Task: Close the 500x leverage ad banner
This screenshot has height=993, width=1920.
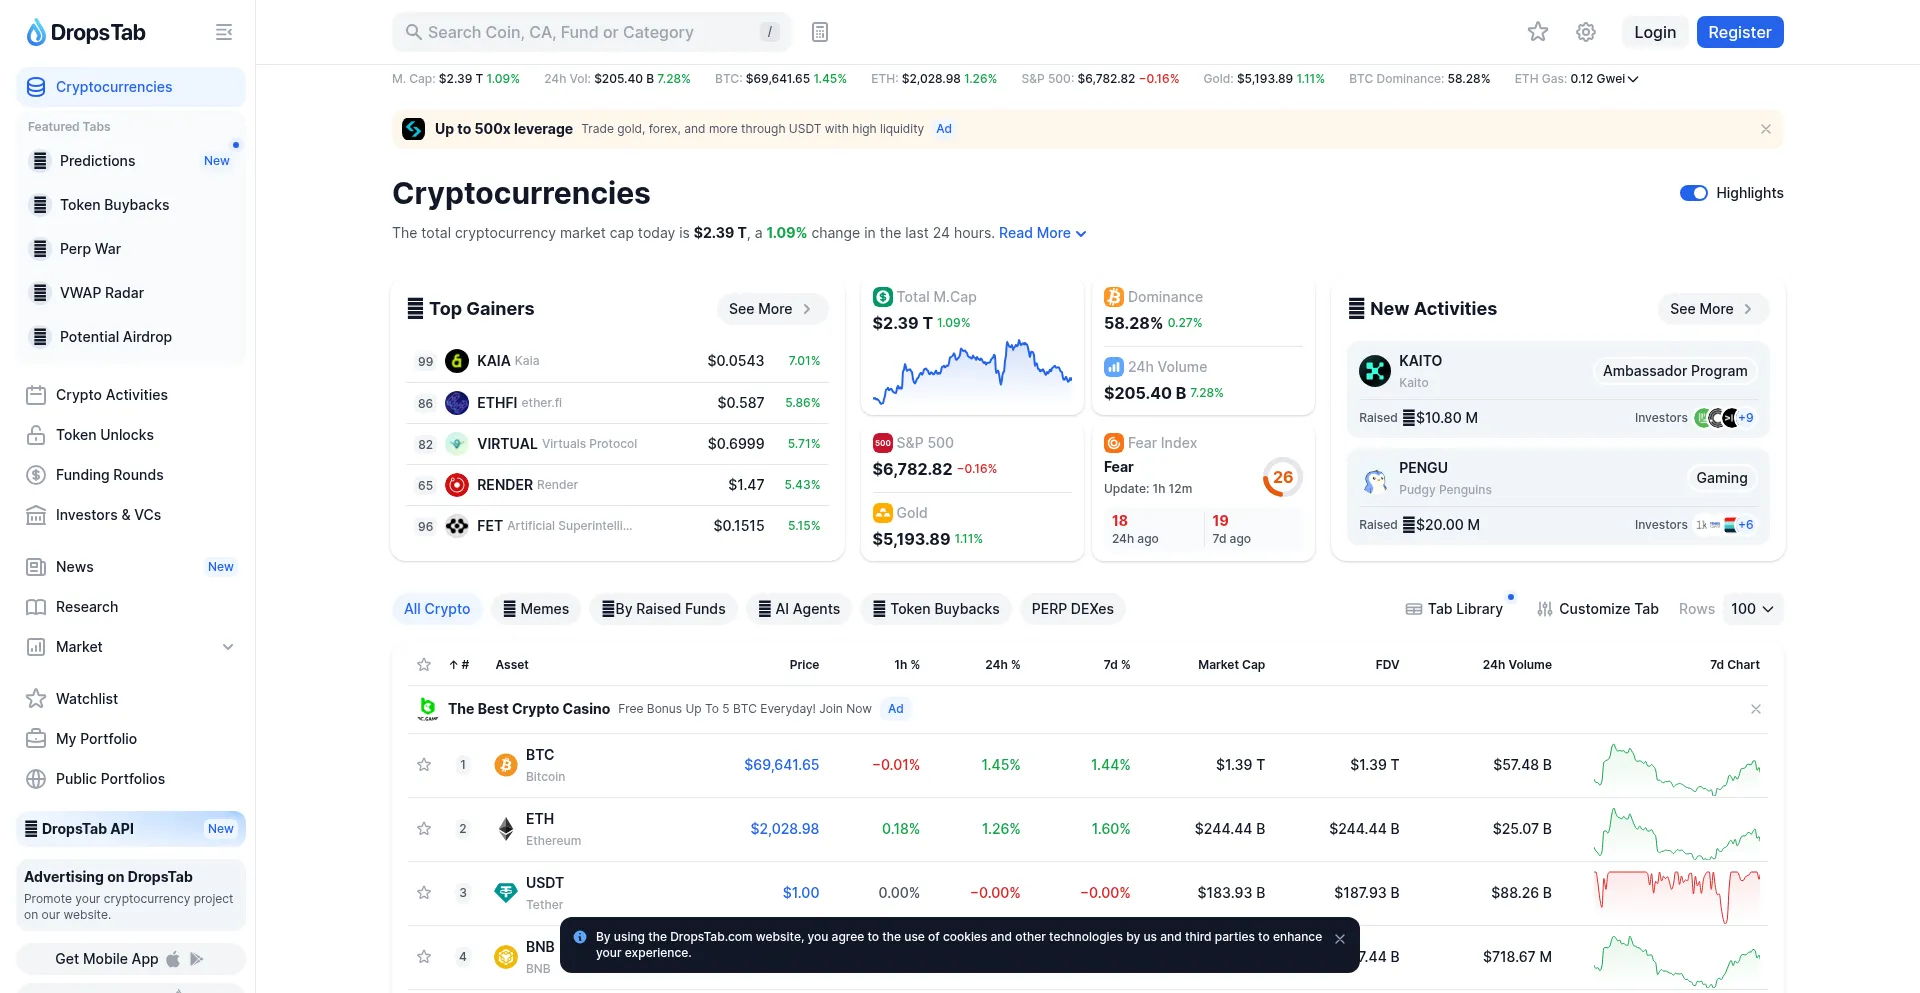Action: click(x=1766, y=129)
